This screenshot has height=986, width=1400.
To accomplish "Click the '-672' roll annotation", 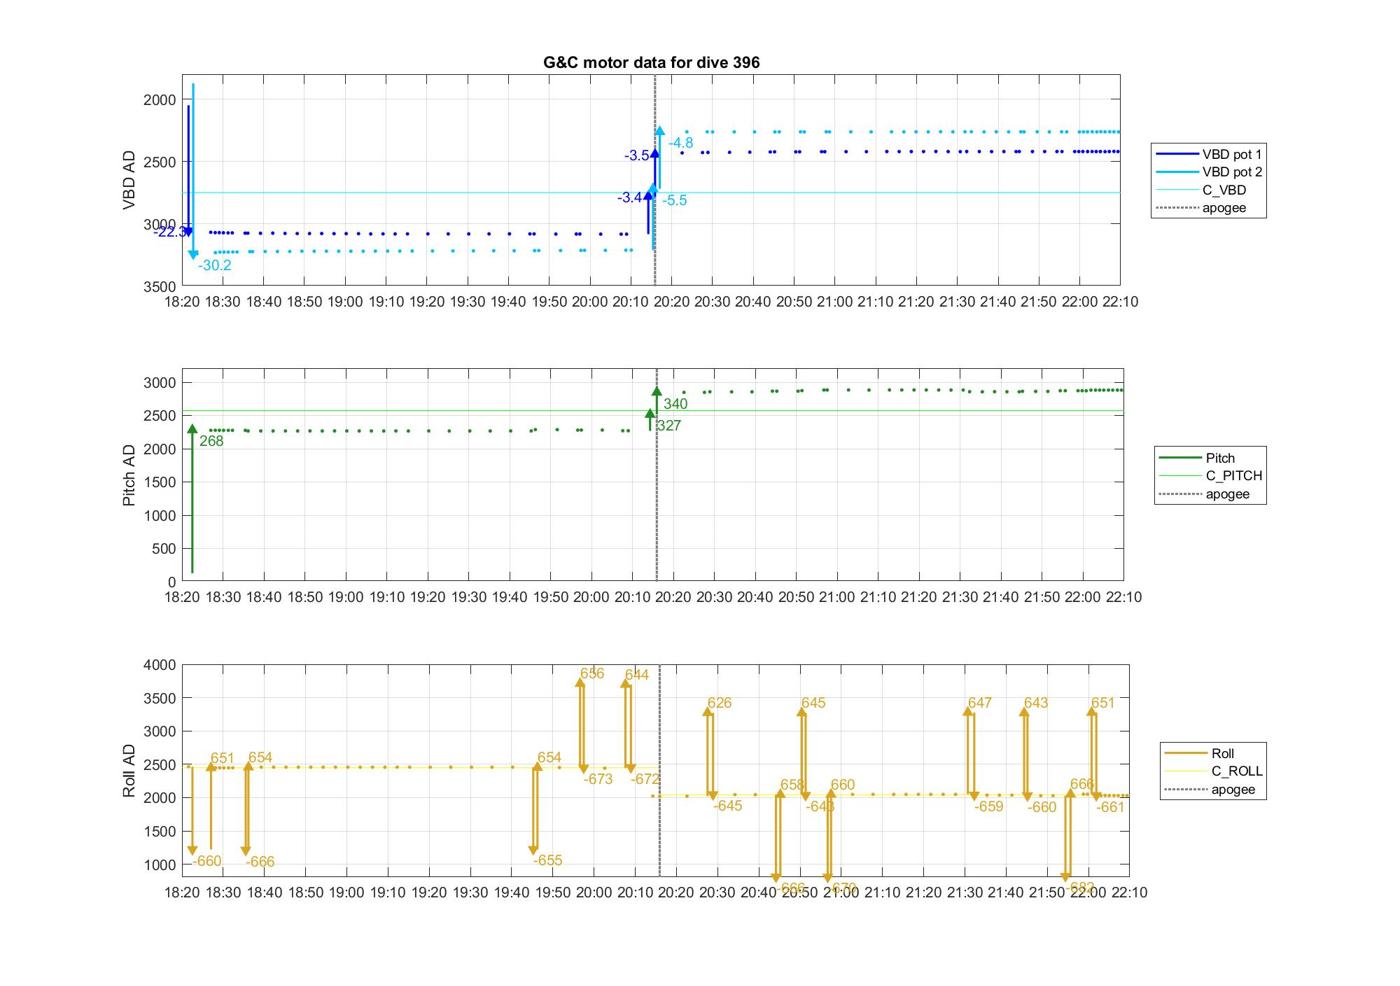I will click(x=645, y=779).
